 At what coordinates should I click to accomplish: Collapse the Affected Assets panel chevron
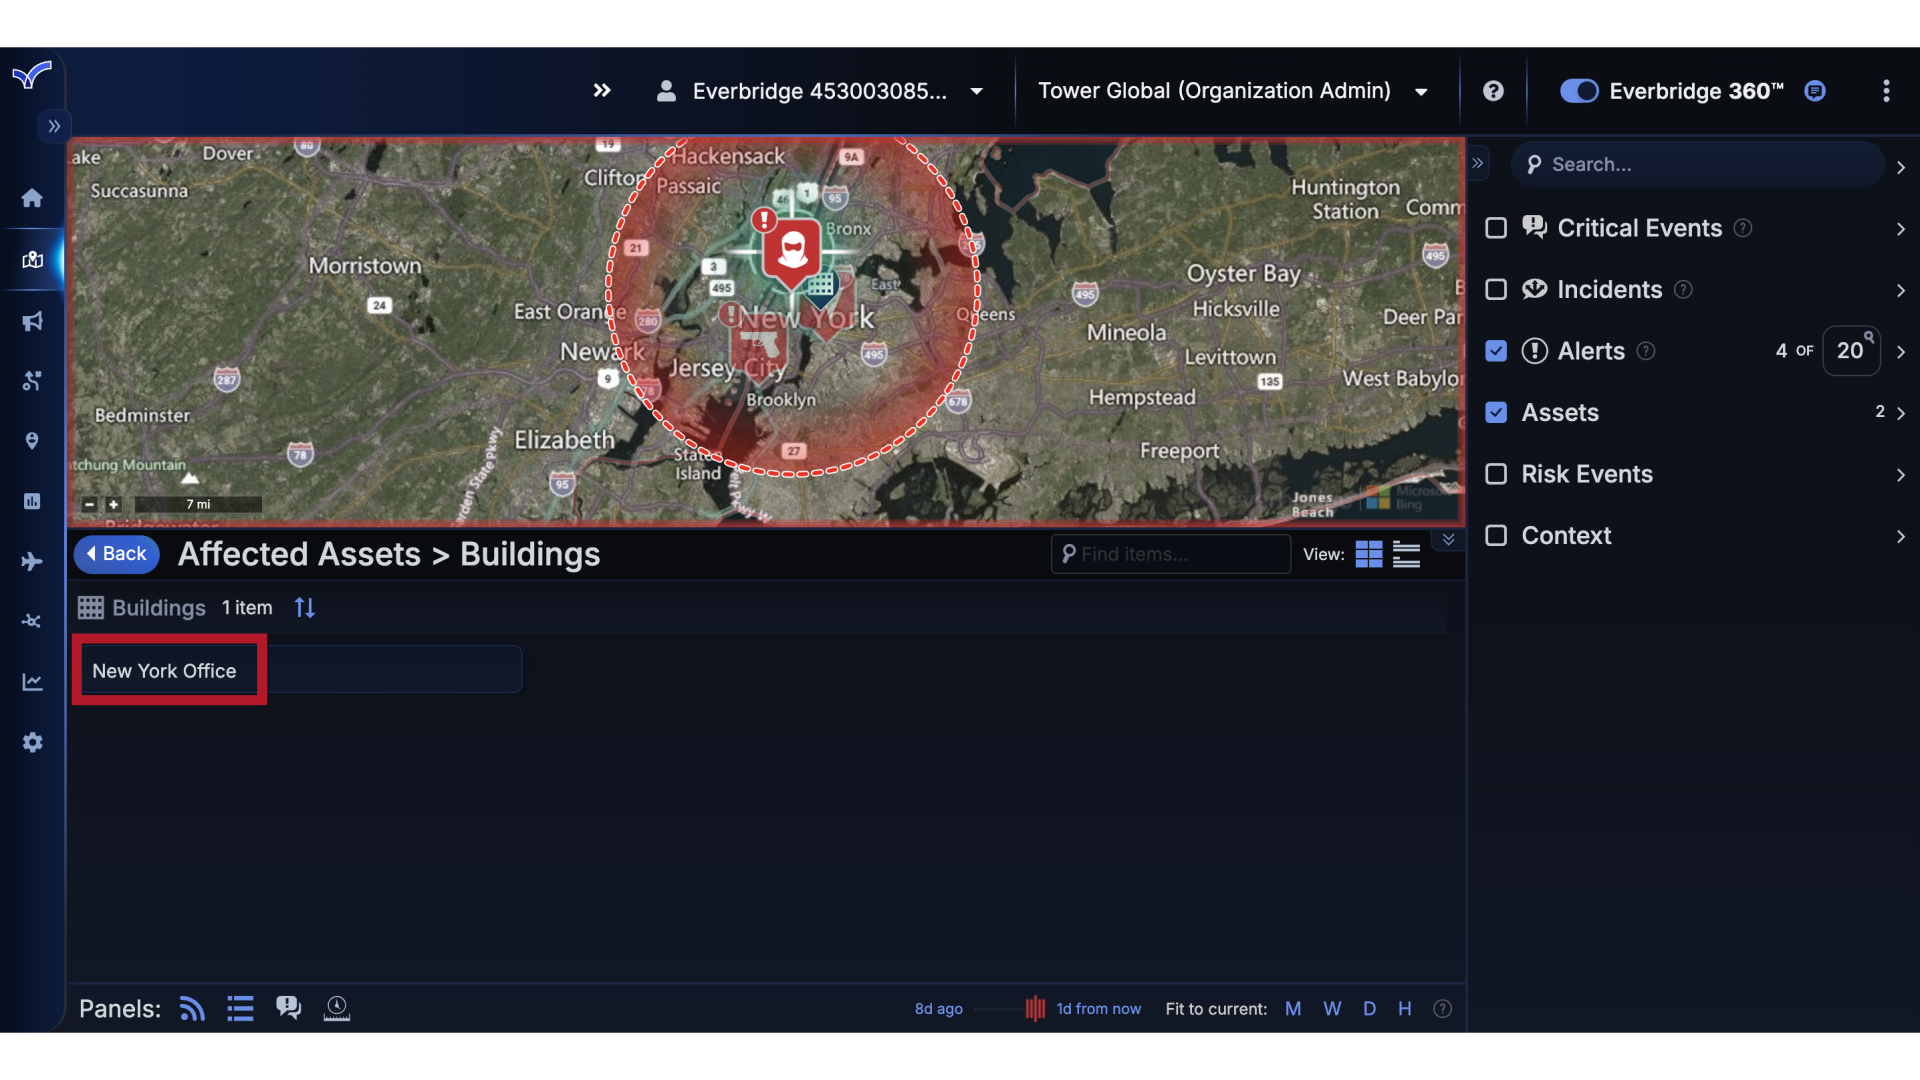1448,540
